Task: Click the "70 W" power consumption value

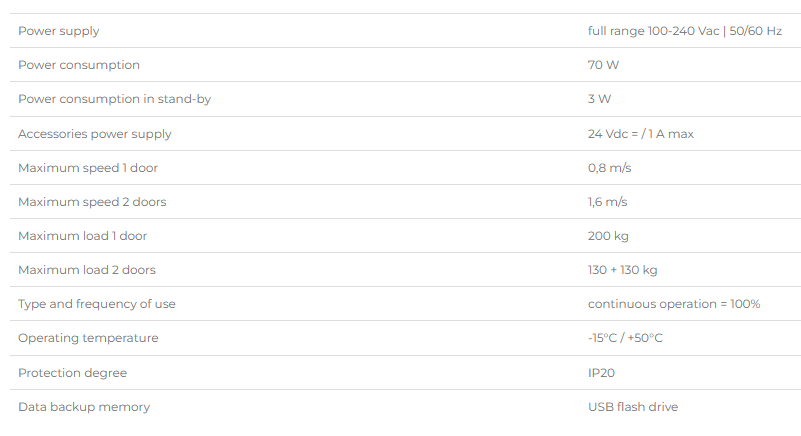Action: click(603, 65)
